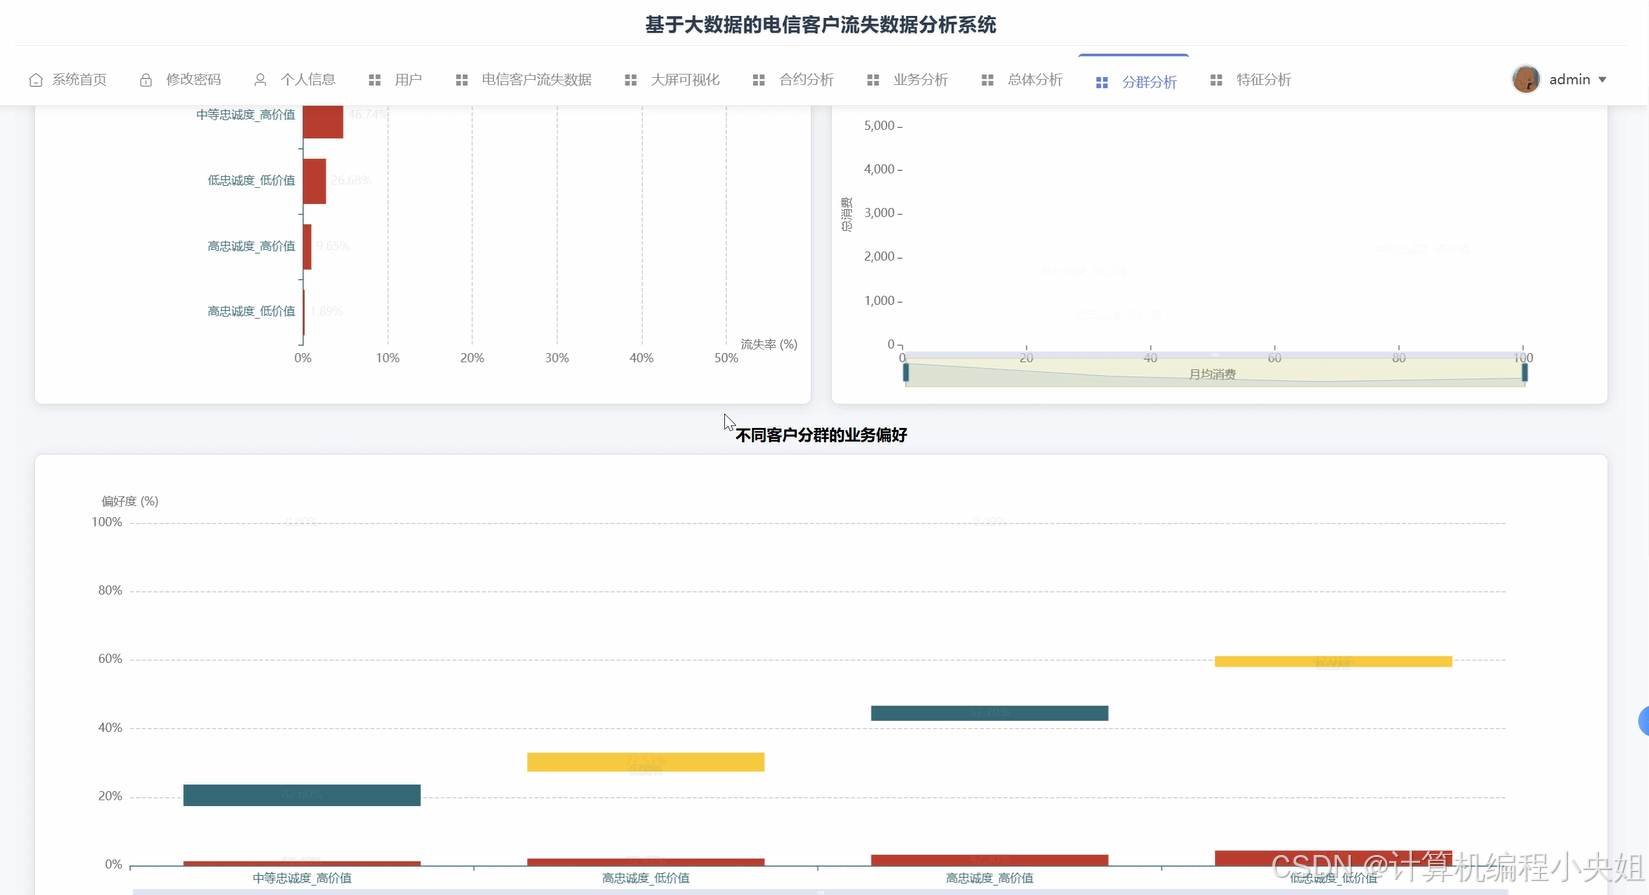
Task: Click the yellow bar for 低忠诚度_低价值
Action: click(1333, 662)
